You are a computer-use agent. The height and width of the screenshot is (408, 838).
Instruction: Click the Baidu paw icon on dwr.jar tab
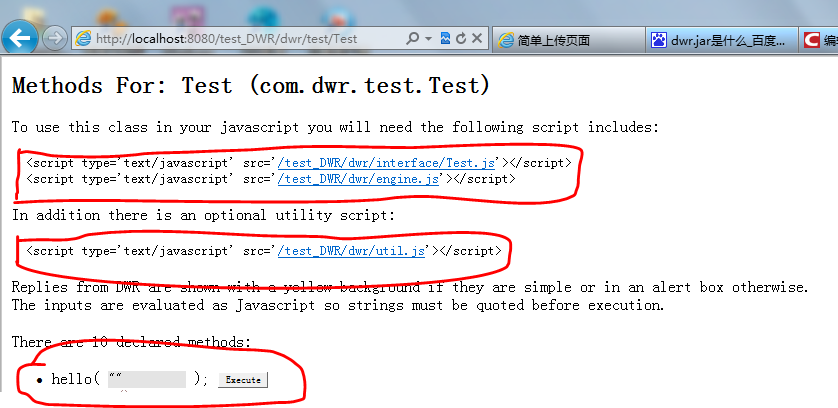click(658, 40)
